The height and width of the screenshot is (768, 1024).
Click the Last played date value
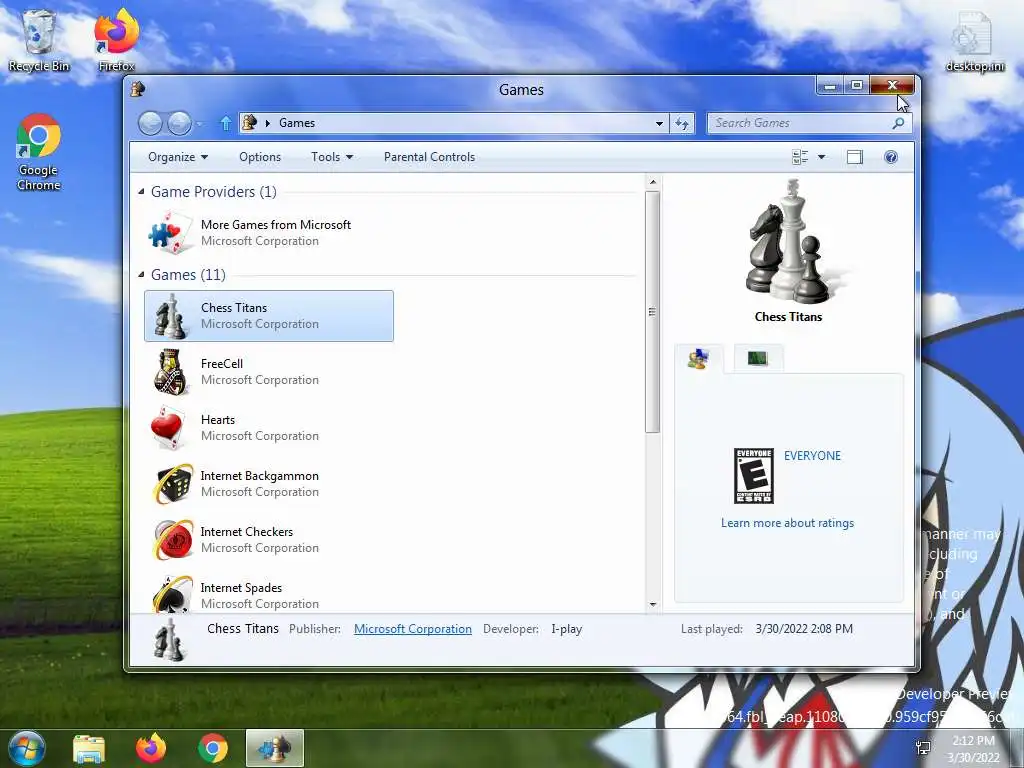pyautogui.click(x=804, y=629)
